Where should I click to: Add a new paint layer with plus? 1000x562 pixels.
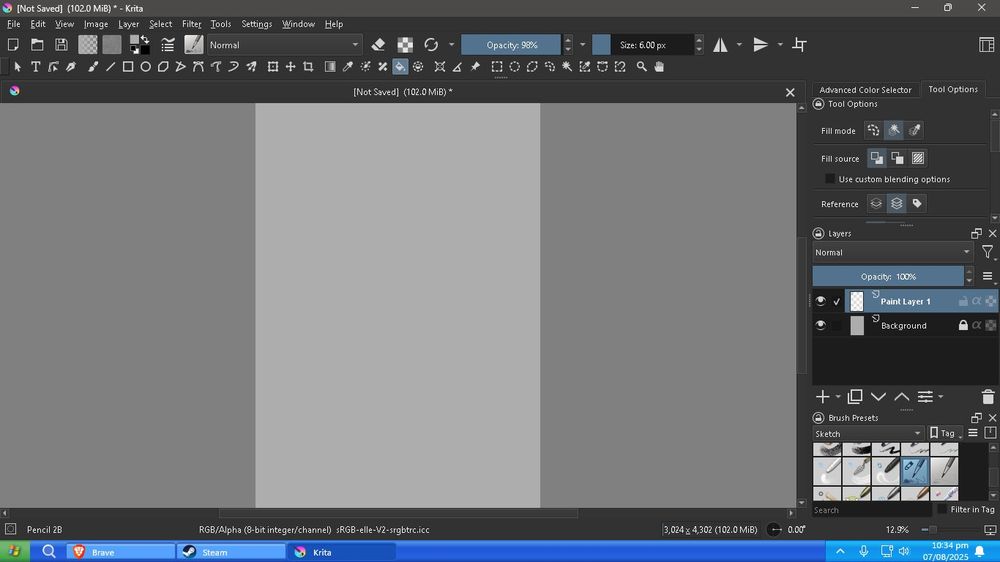pos(823,397)
